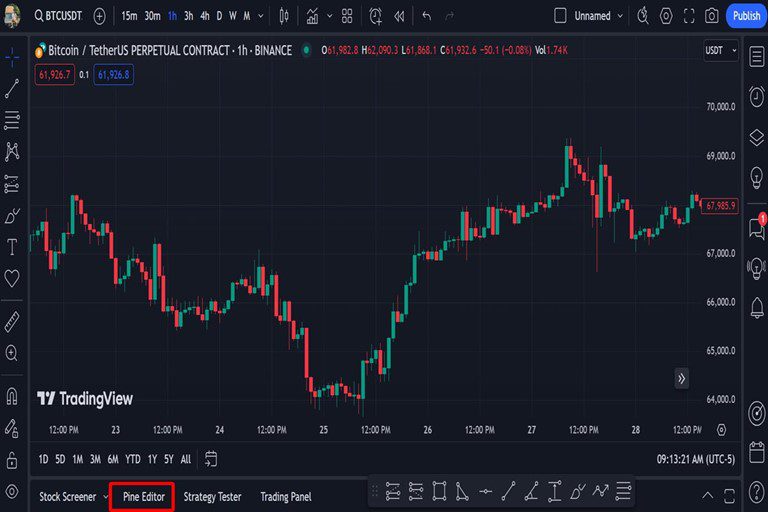
Task: Open the calendar panel icon
Action: point(756,452)
